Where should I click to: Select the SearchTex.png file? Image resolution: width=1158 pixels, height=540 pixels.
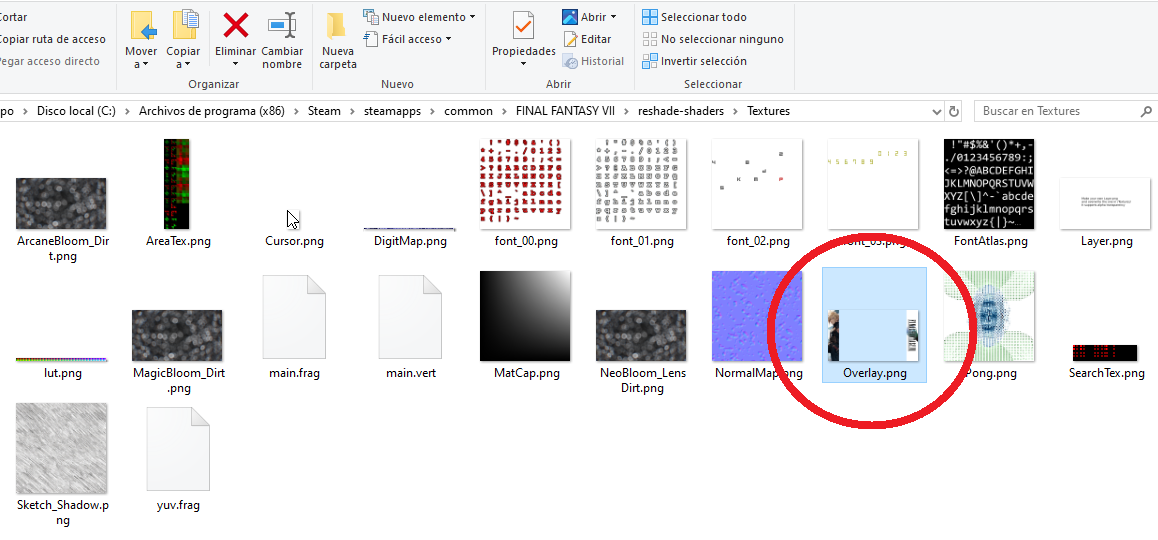1105,352
